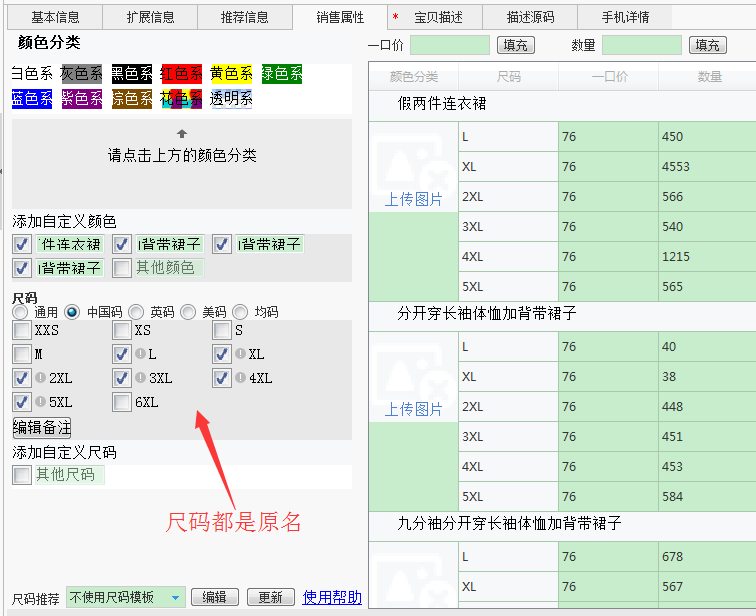The height and width of the screenshot is (616, 756).
Task: Switch to the 基本信息 tab
Action: (55, 17)
